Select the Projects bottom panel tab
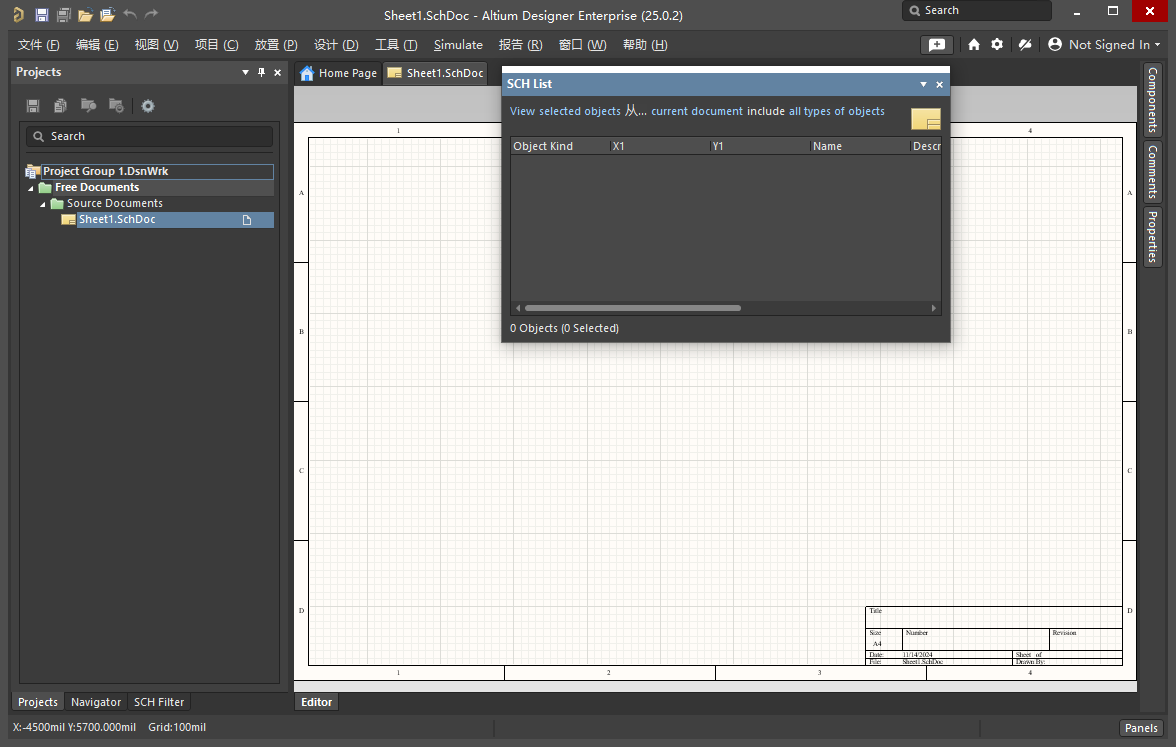The width and height of the screenshot is (1176, 747). 38,702
